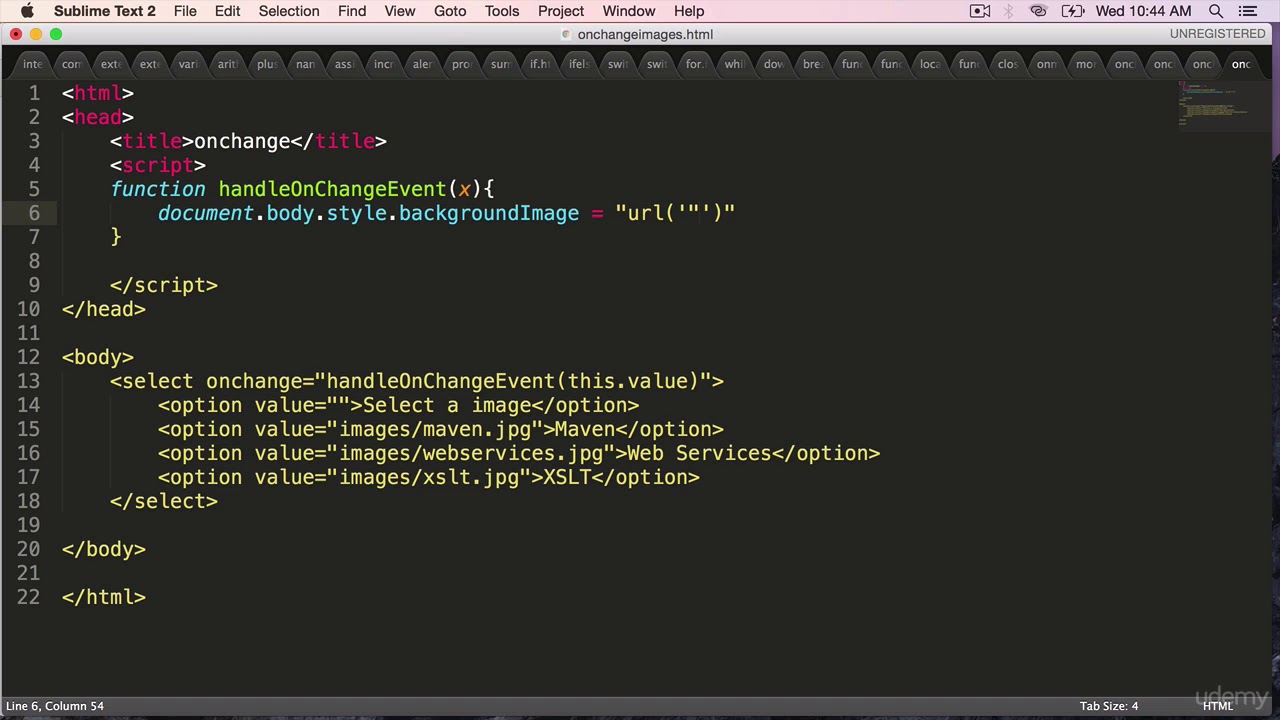
Task: Click the "url('"')" string on line 6
Action: coord(675,213)
